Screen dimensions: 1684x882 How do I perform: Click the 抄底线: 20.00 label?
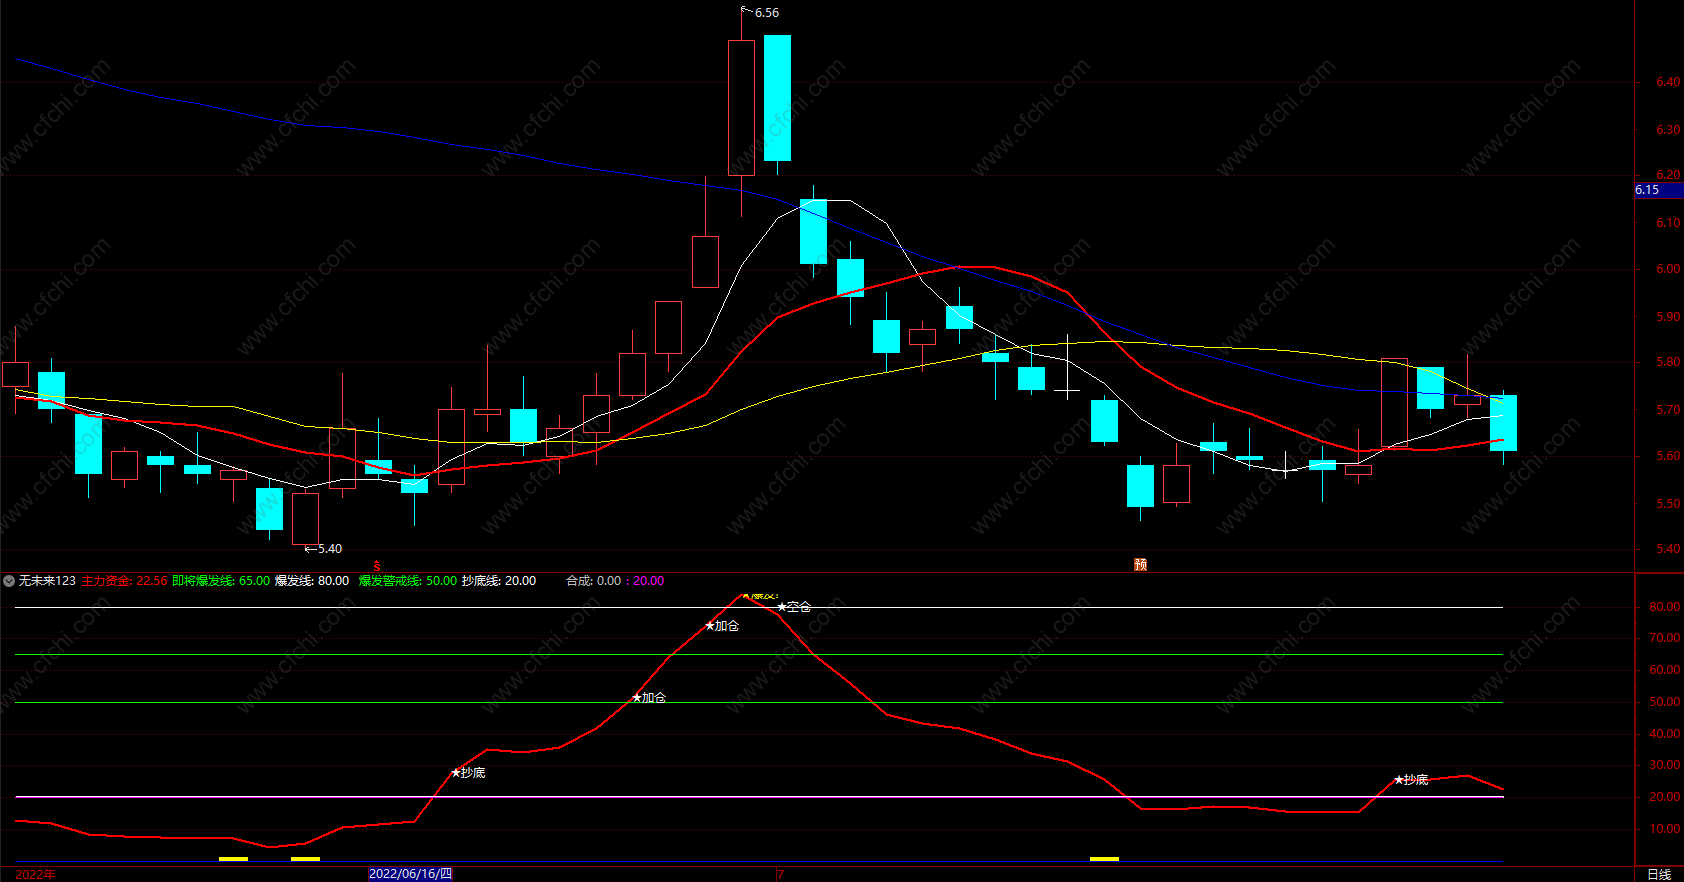tap(499, 581)
